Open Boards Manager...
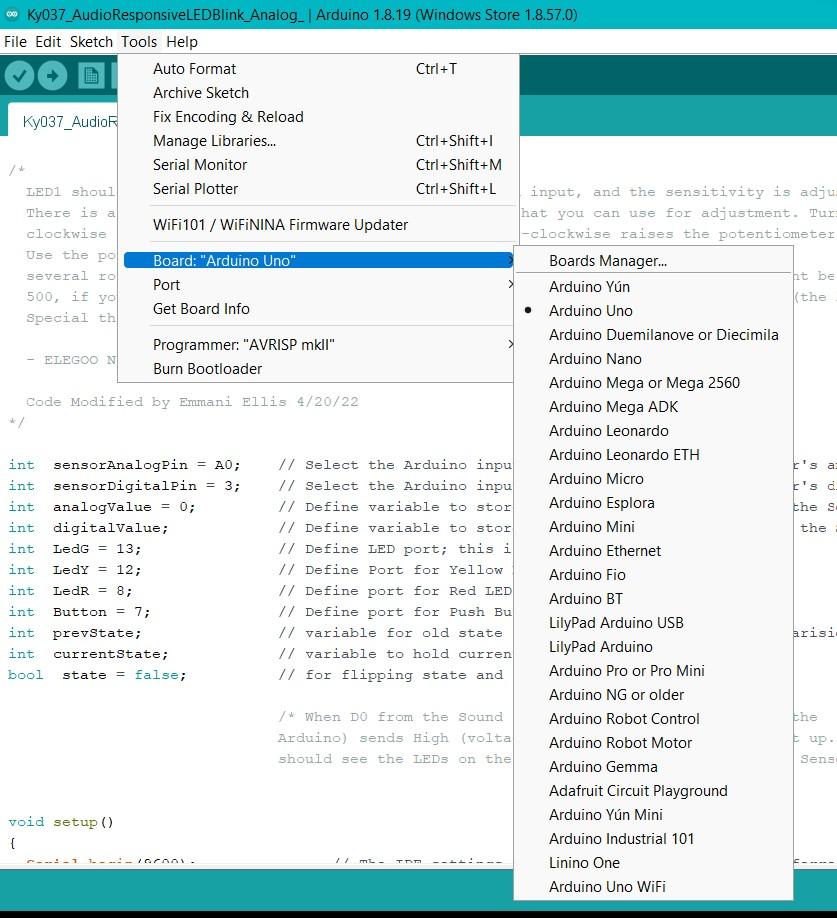This screenshot has height=918, width=837. (653, 261)
